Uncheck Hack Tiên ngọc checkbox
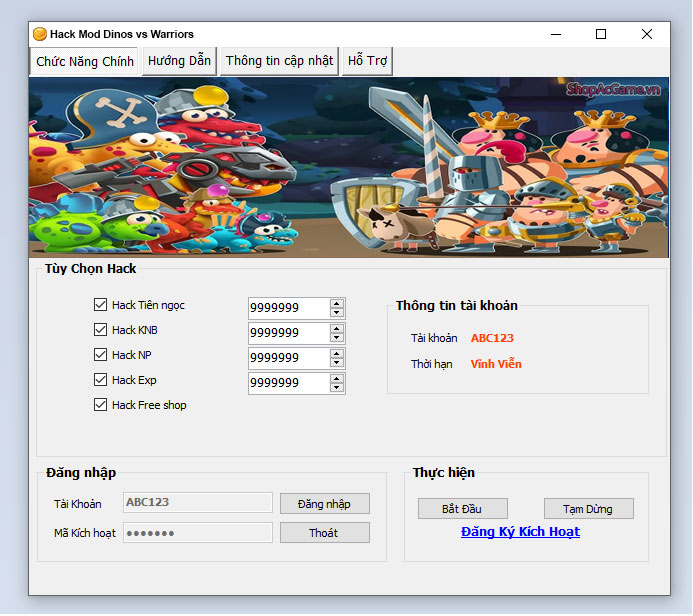This screenshot has height=616, width=693. click(x=100, y=304)
